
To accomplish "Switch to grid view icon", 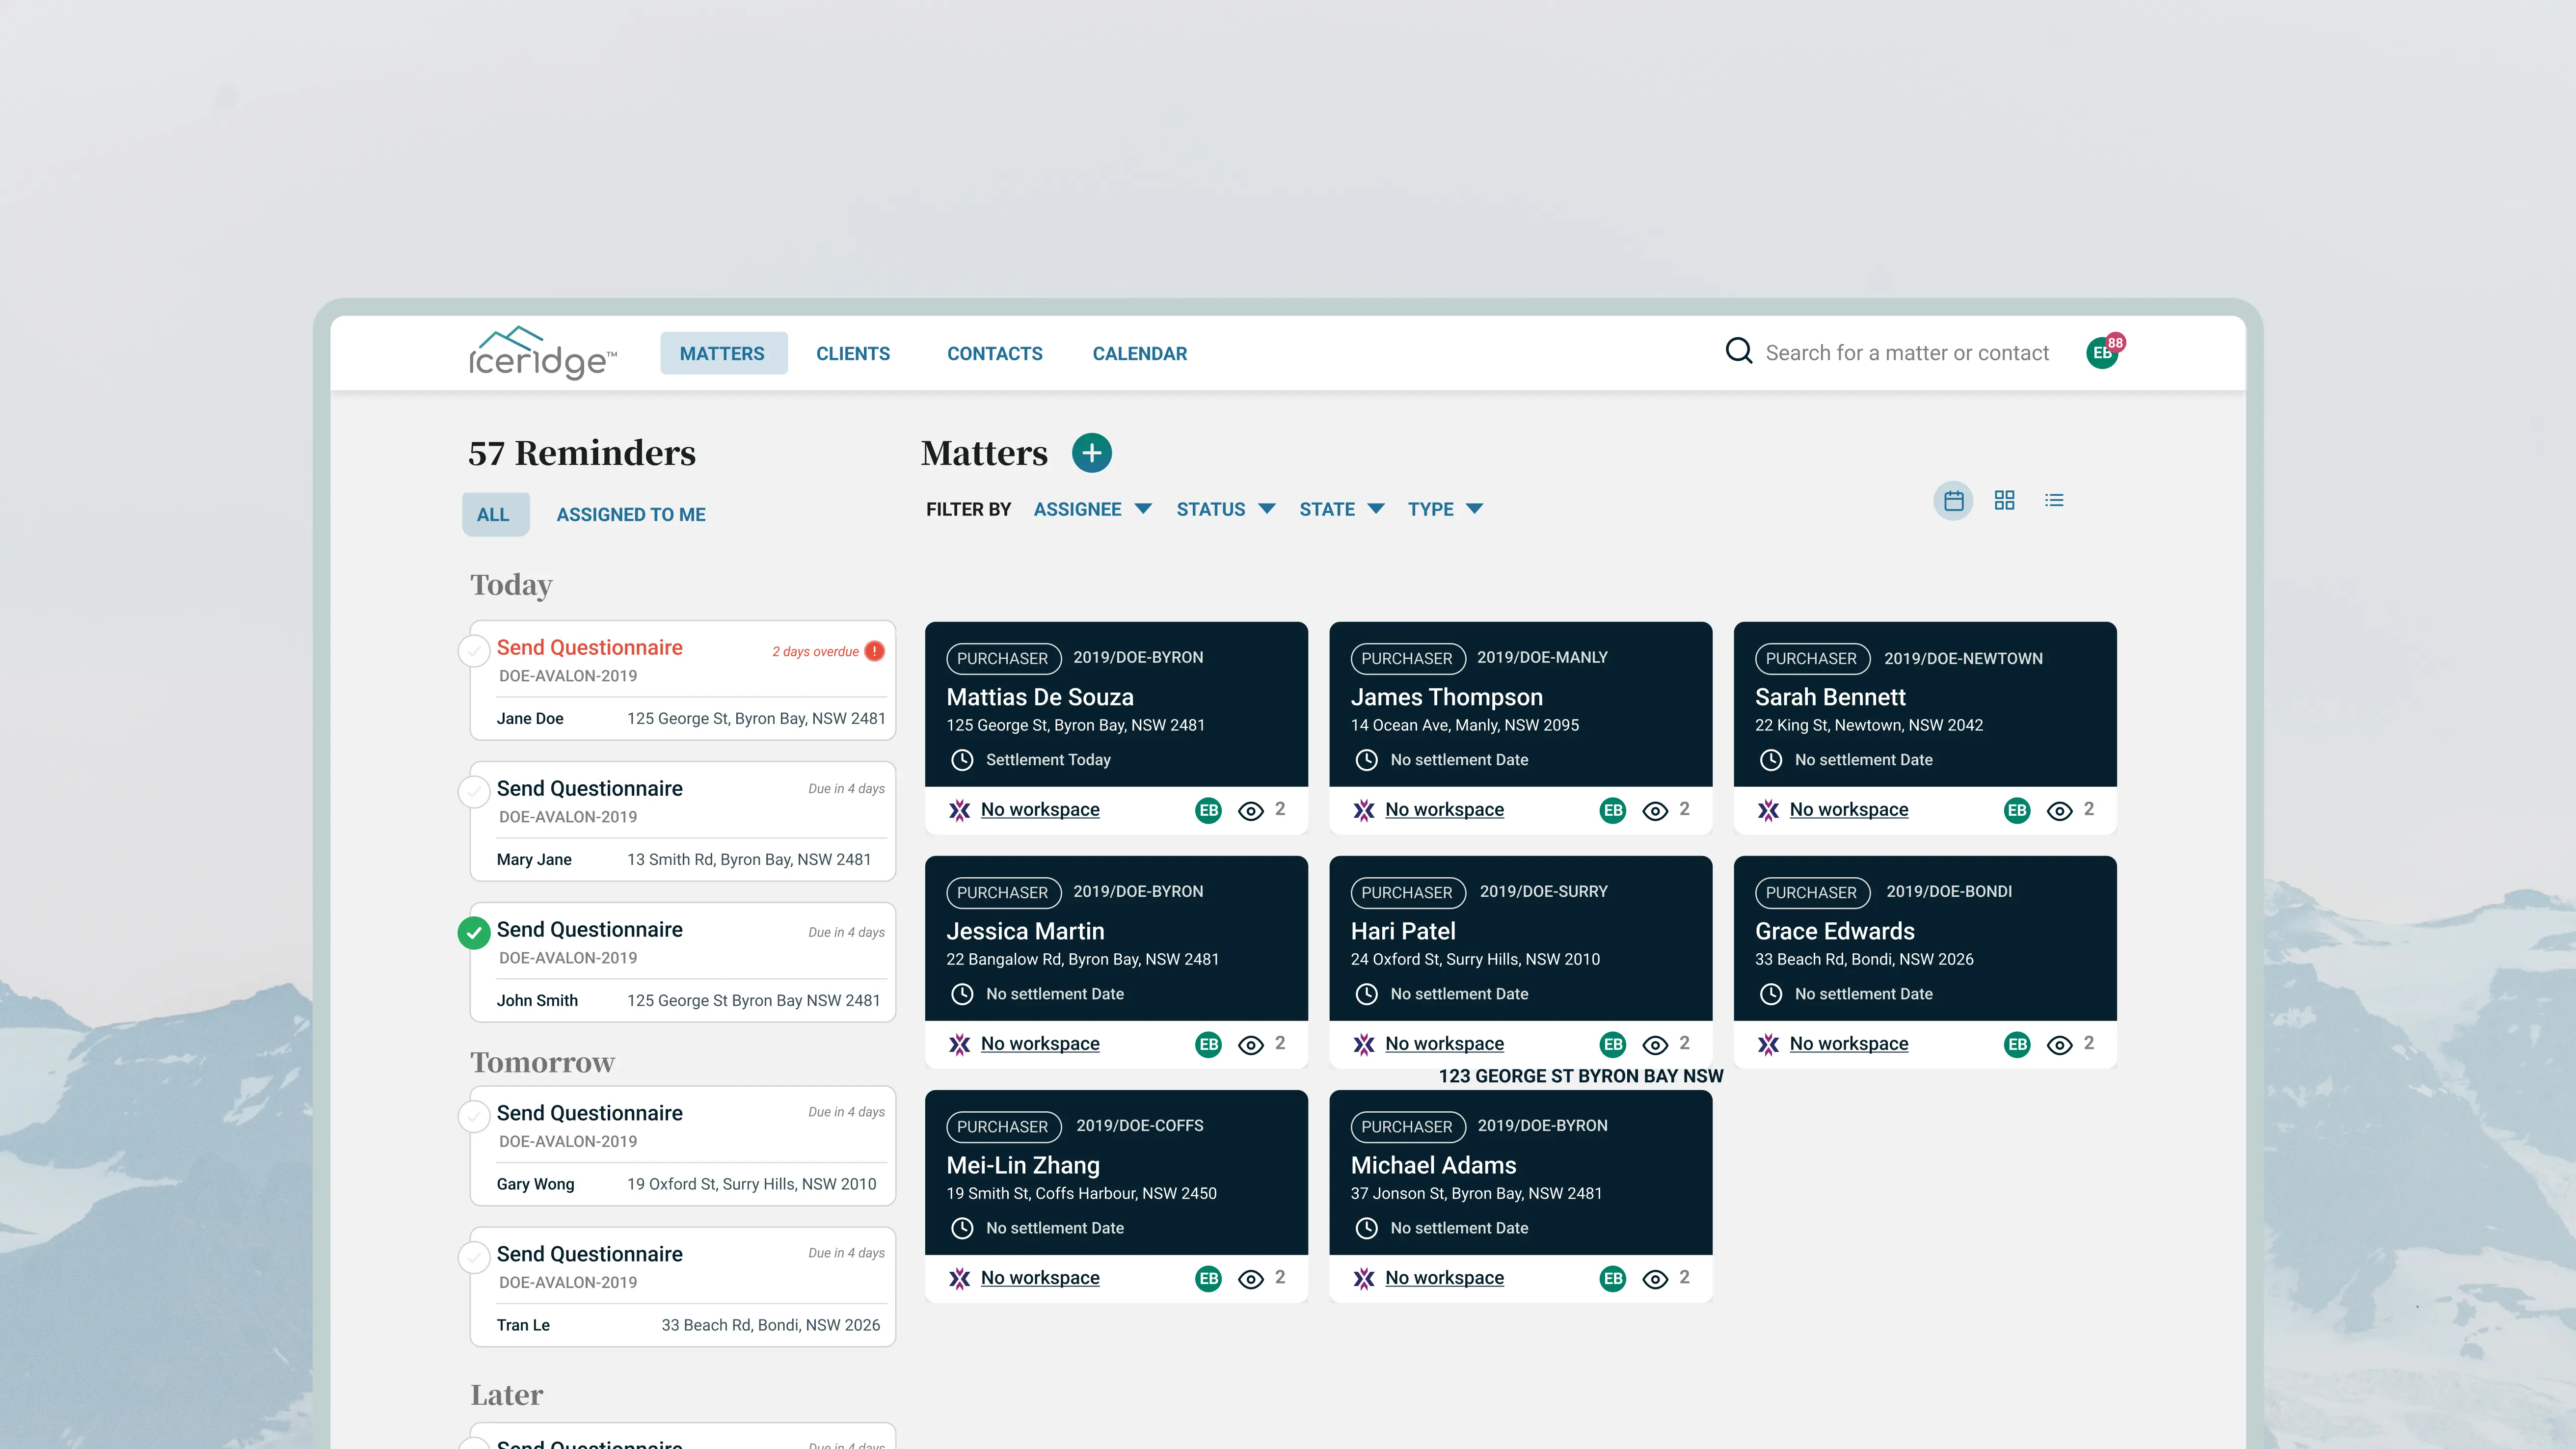I will coord(2004,500).
